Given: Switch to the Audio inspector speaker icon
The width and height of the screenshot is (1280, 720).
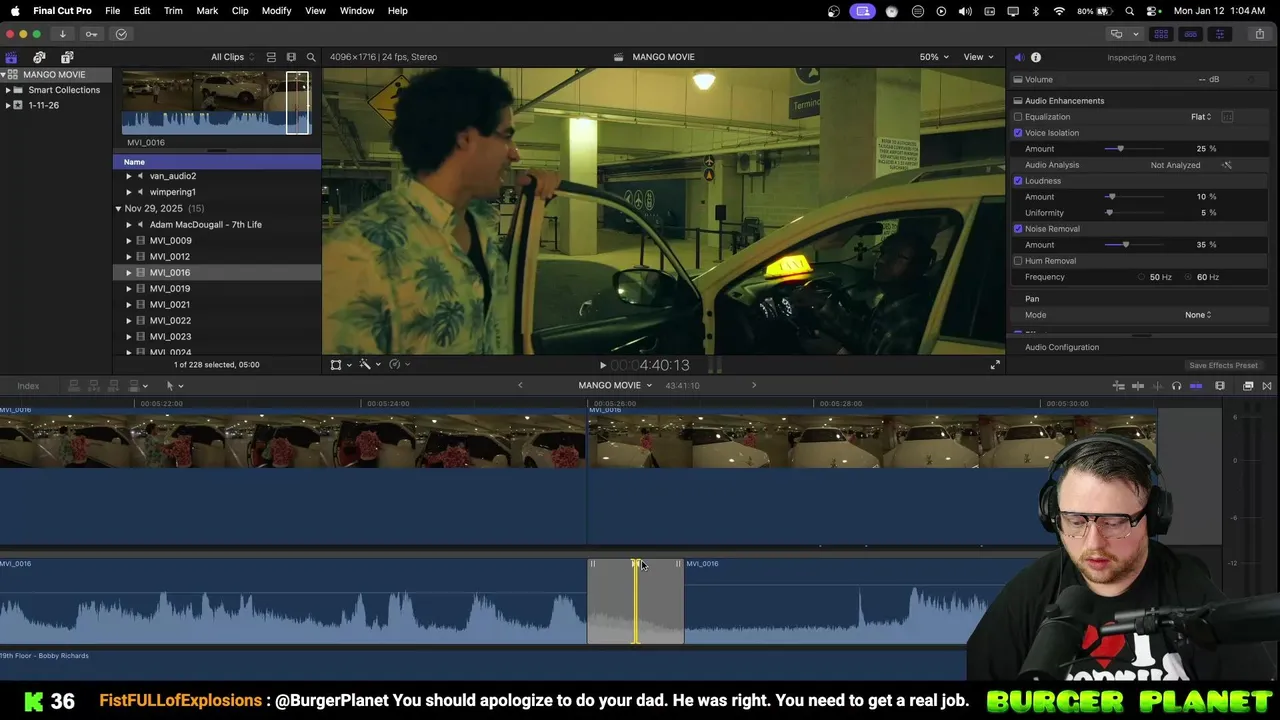Looking at the screenshot, I should (1018, 57).
